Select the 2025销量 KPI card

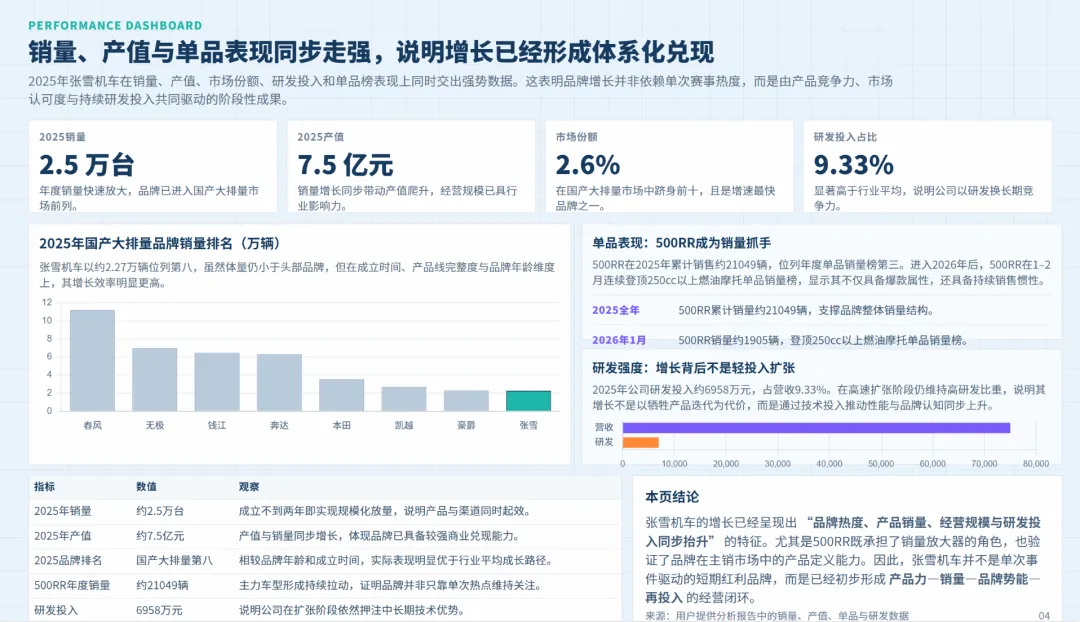[153, 165]
